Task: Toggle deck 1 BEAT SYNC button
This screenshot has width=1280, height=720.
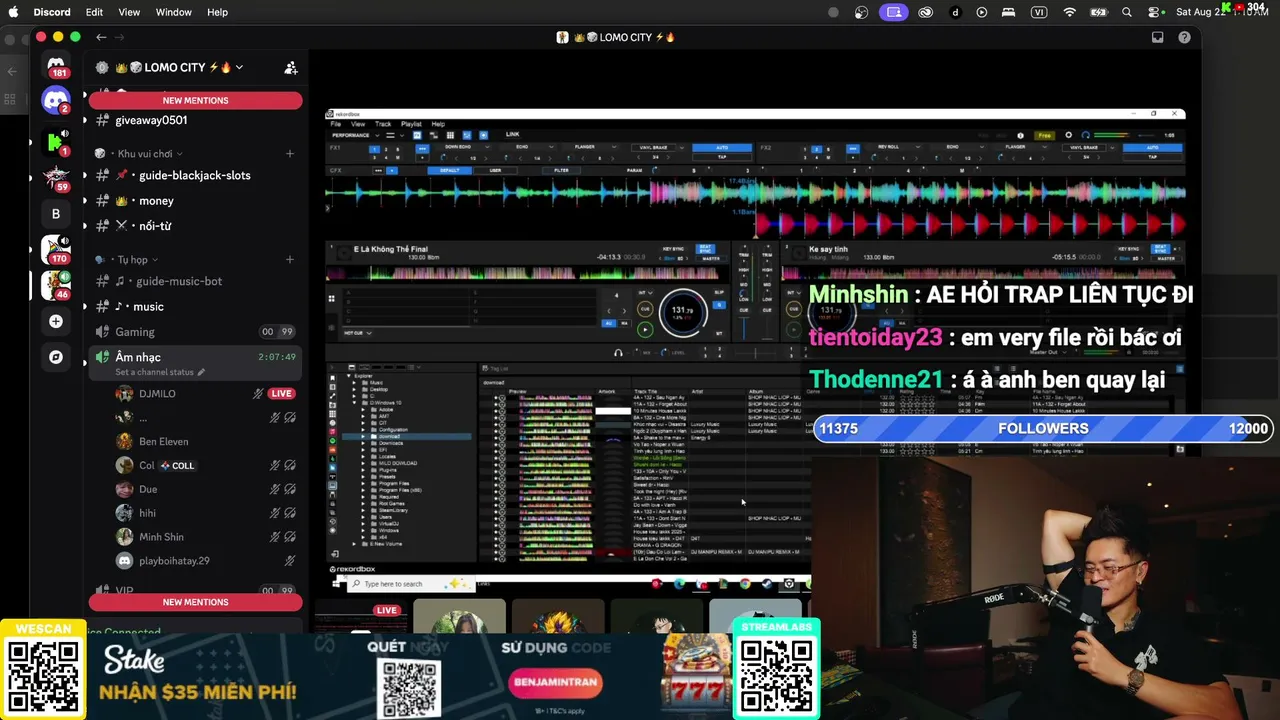Action: [705, 249]
